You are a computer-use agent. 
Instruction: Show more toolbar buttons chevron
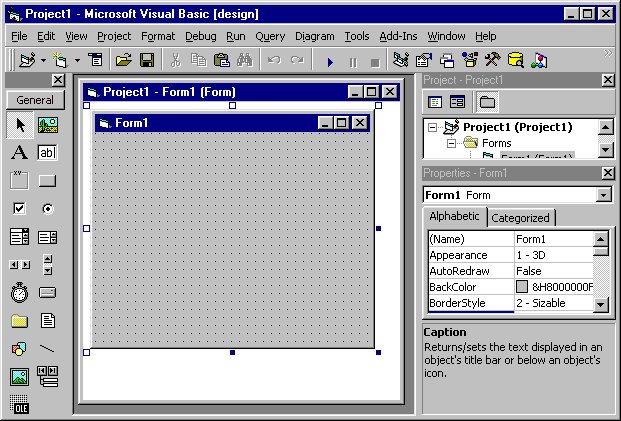(x=607, y=53)
